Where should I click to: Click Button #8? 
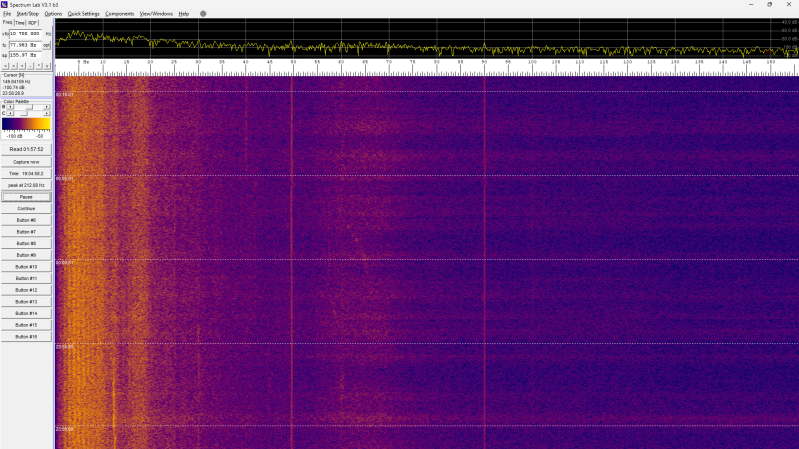(x=26, y=244)
